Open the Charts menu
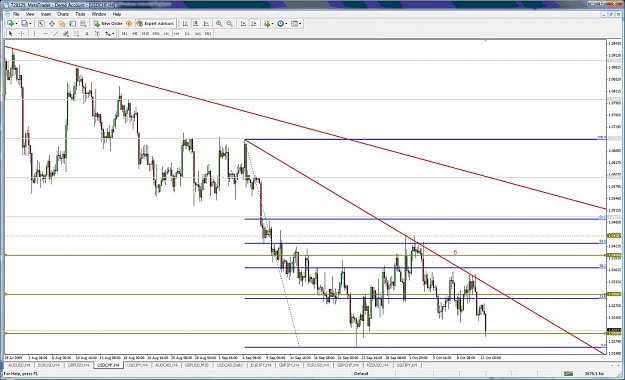Viewport: 625px width, 380px height. click(63, 14)
